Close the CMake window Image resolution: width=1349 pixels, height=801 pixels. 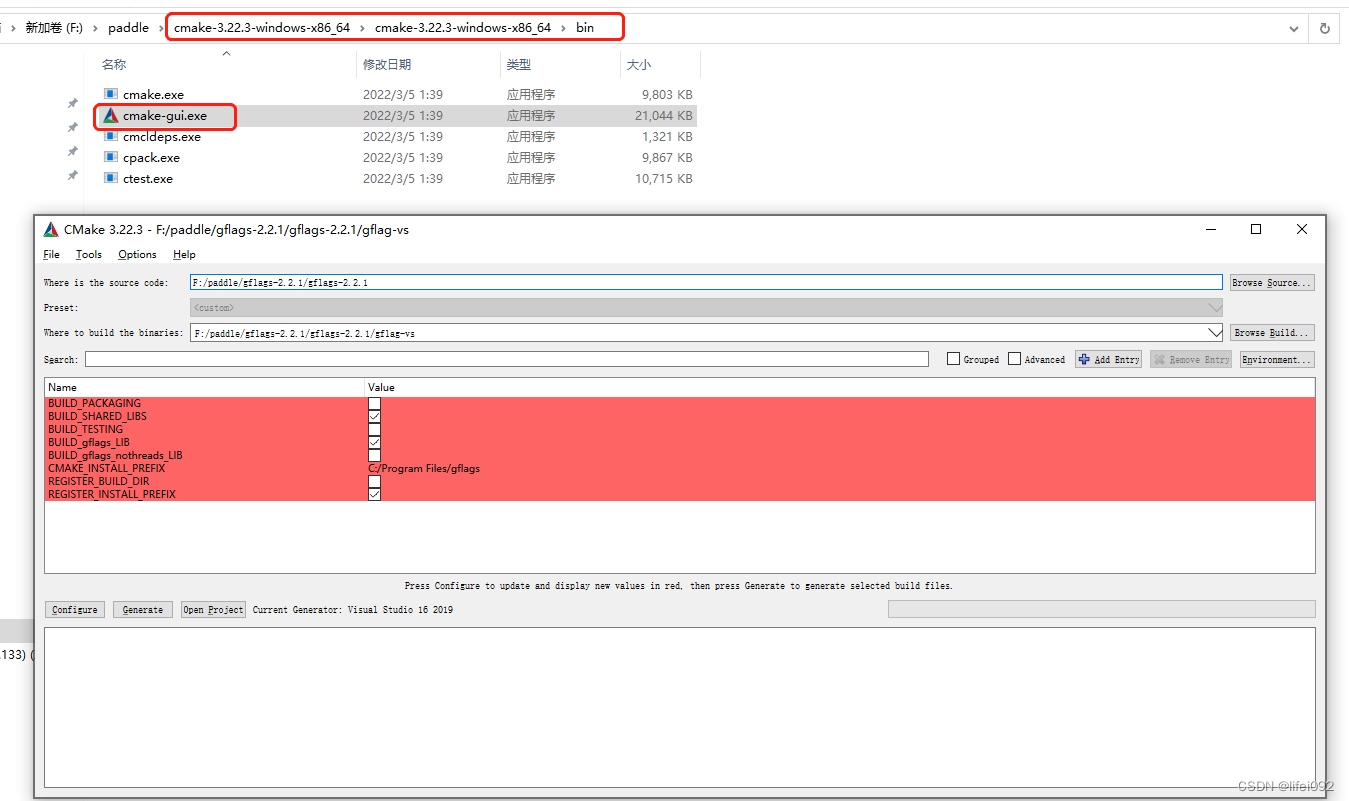coord(1302,229)
